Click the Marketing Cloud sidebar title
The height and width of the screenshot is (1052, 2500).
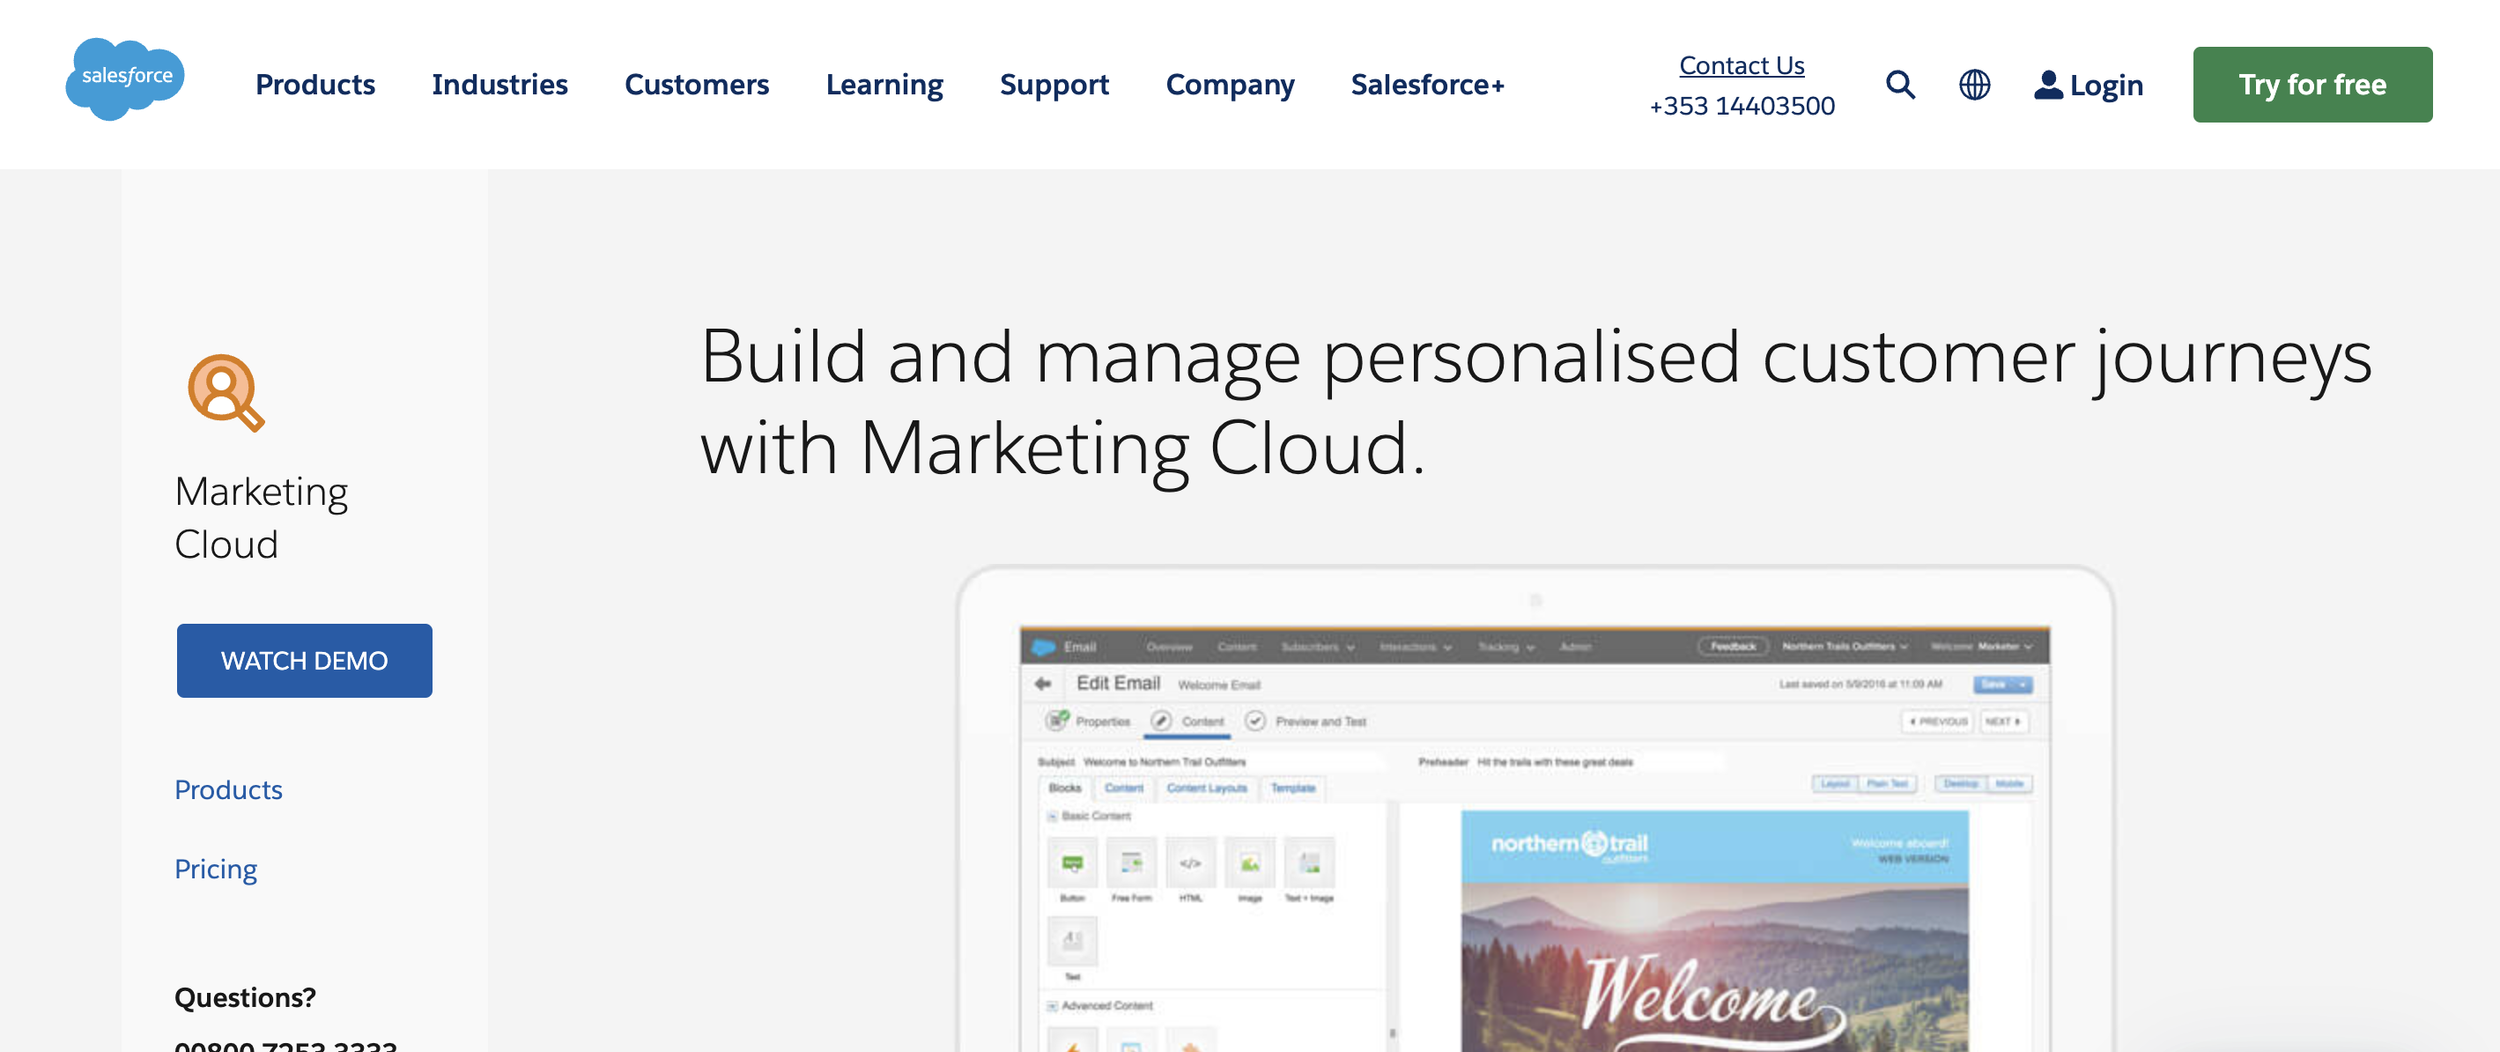262,518
